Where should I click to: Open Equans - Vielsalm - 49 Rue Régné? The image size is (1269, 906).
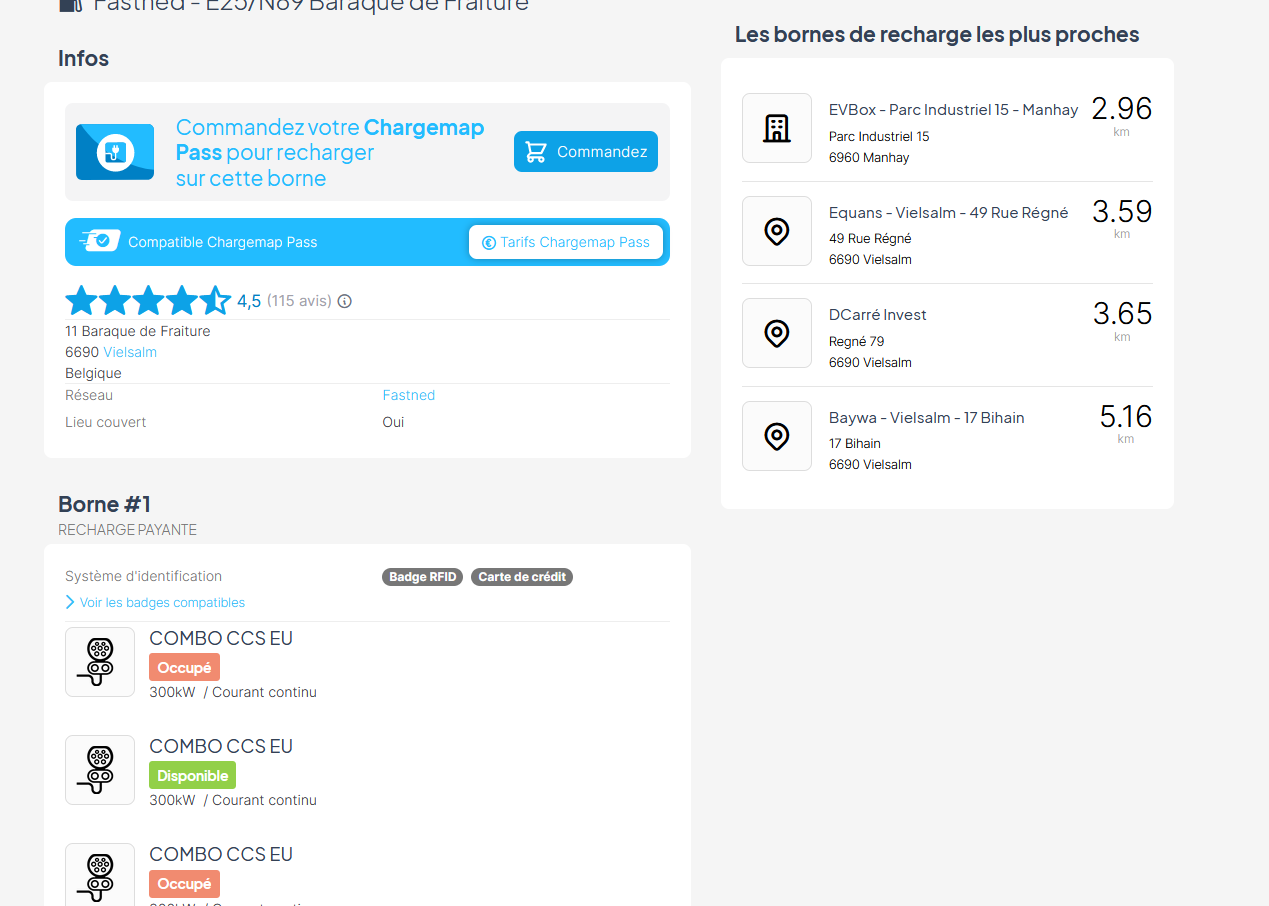pyautogui.click(x=948, y=213)
